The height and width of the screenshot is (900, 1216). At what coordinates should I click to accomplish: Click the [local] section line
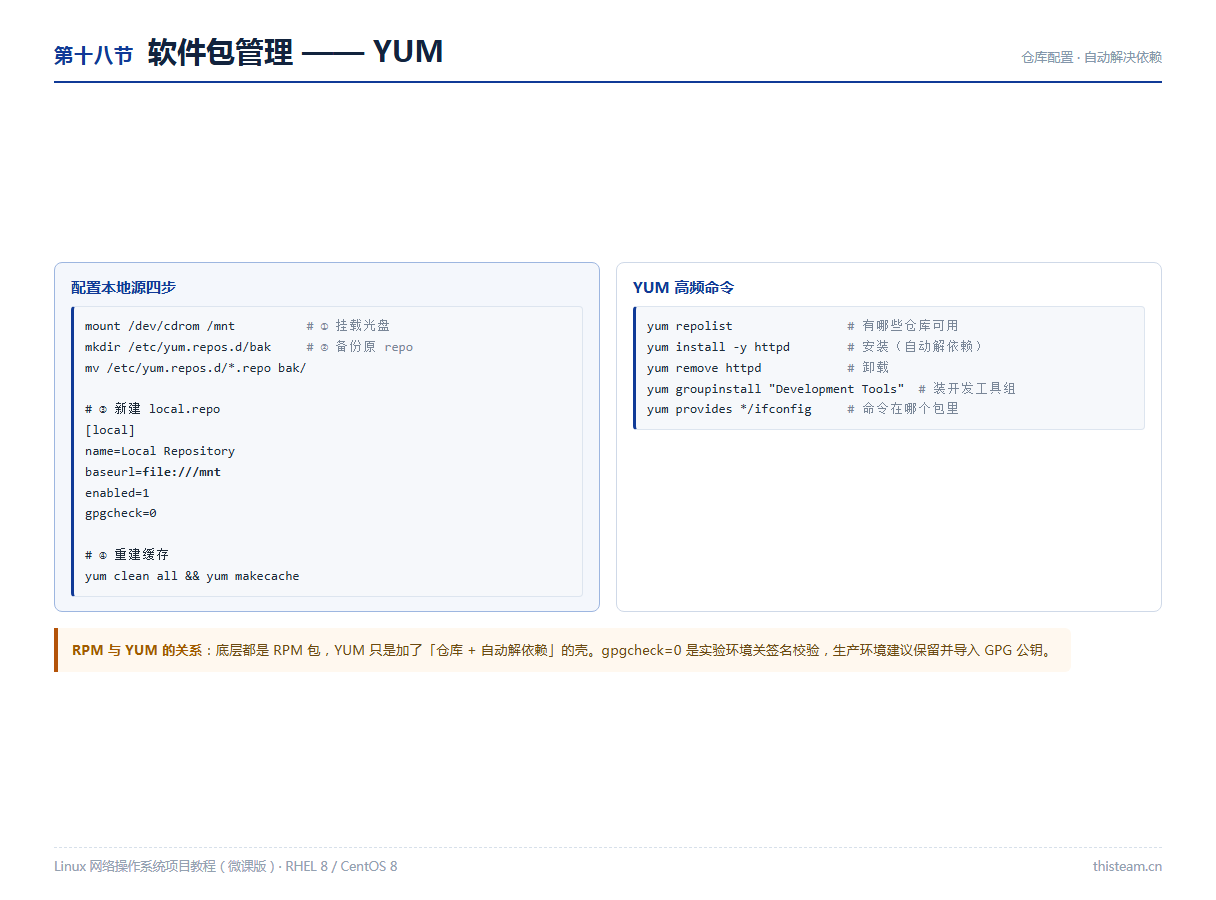(x=110, y=430)
